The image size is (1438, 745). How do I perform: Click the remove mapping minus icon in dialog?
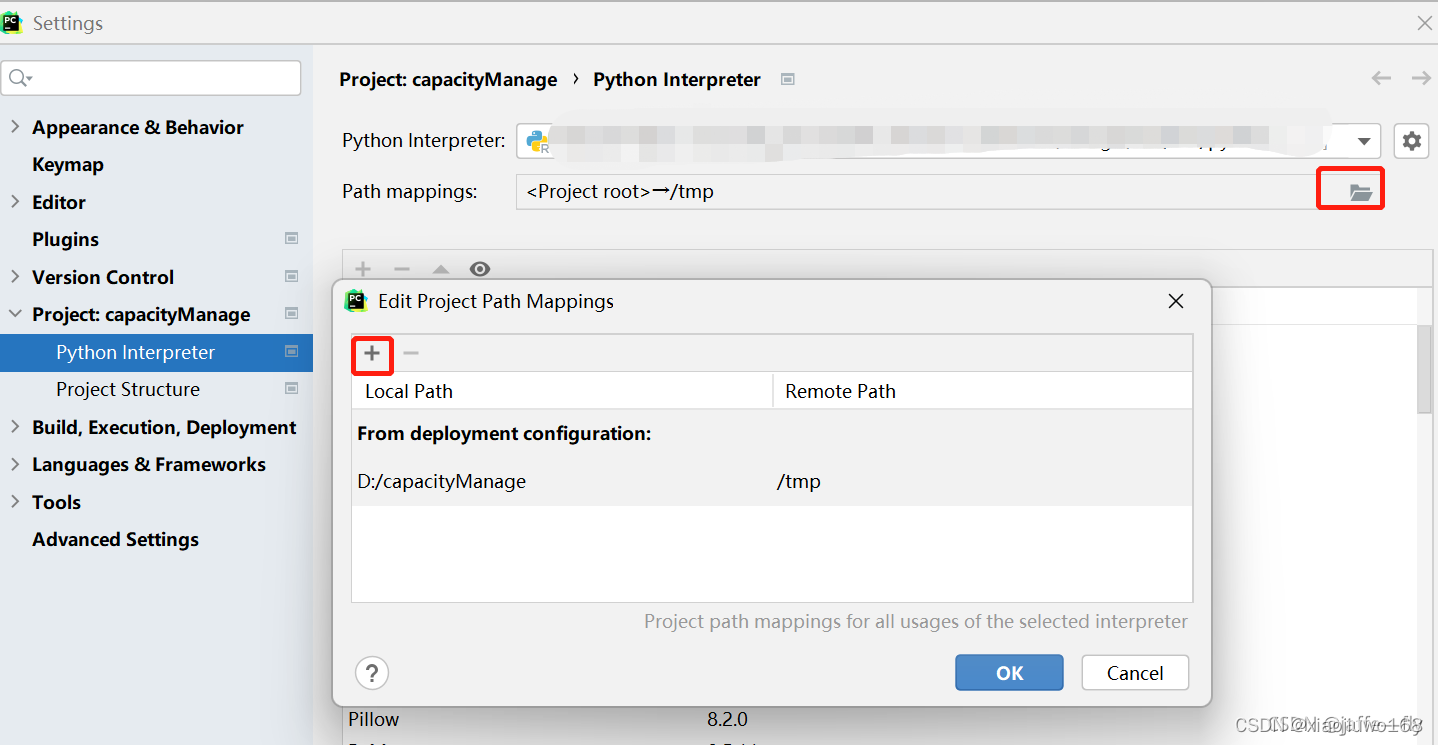tap(411, 353)
